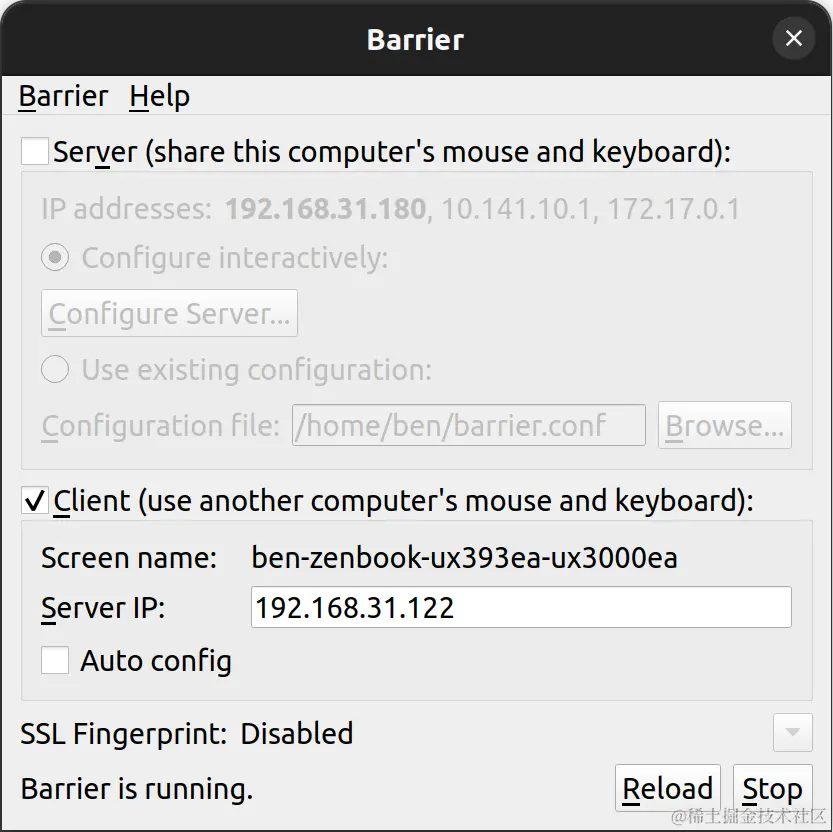Select Configure interactively radio button
The image size is (833, 832).
click(55, 258)
